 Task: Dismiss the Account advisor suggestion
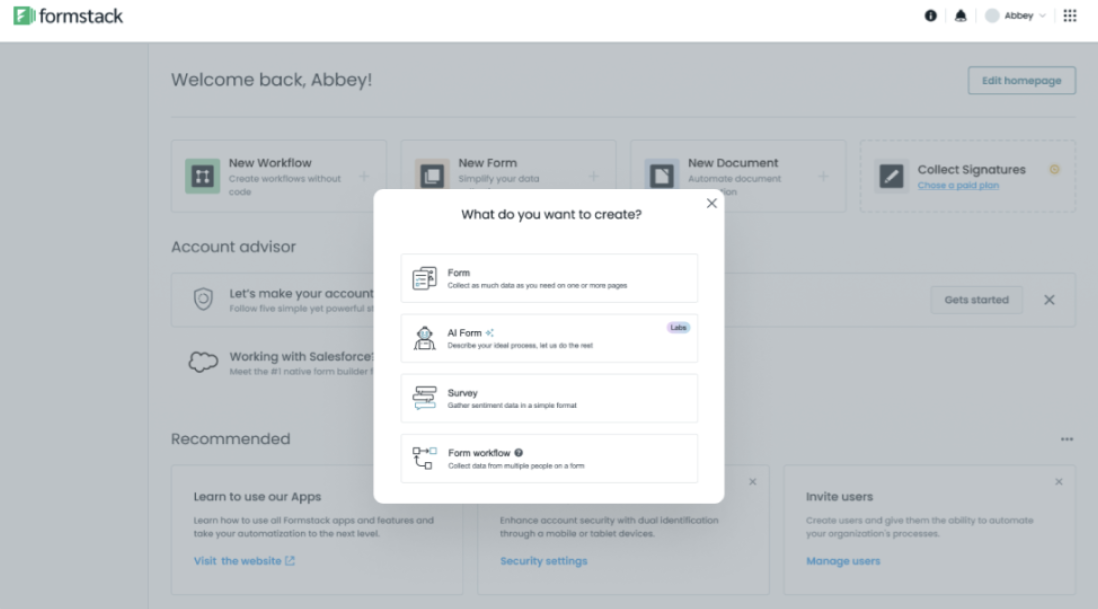[x=1049, y=299]
